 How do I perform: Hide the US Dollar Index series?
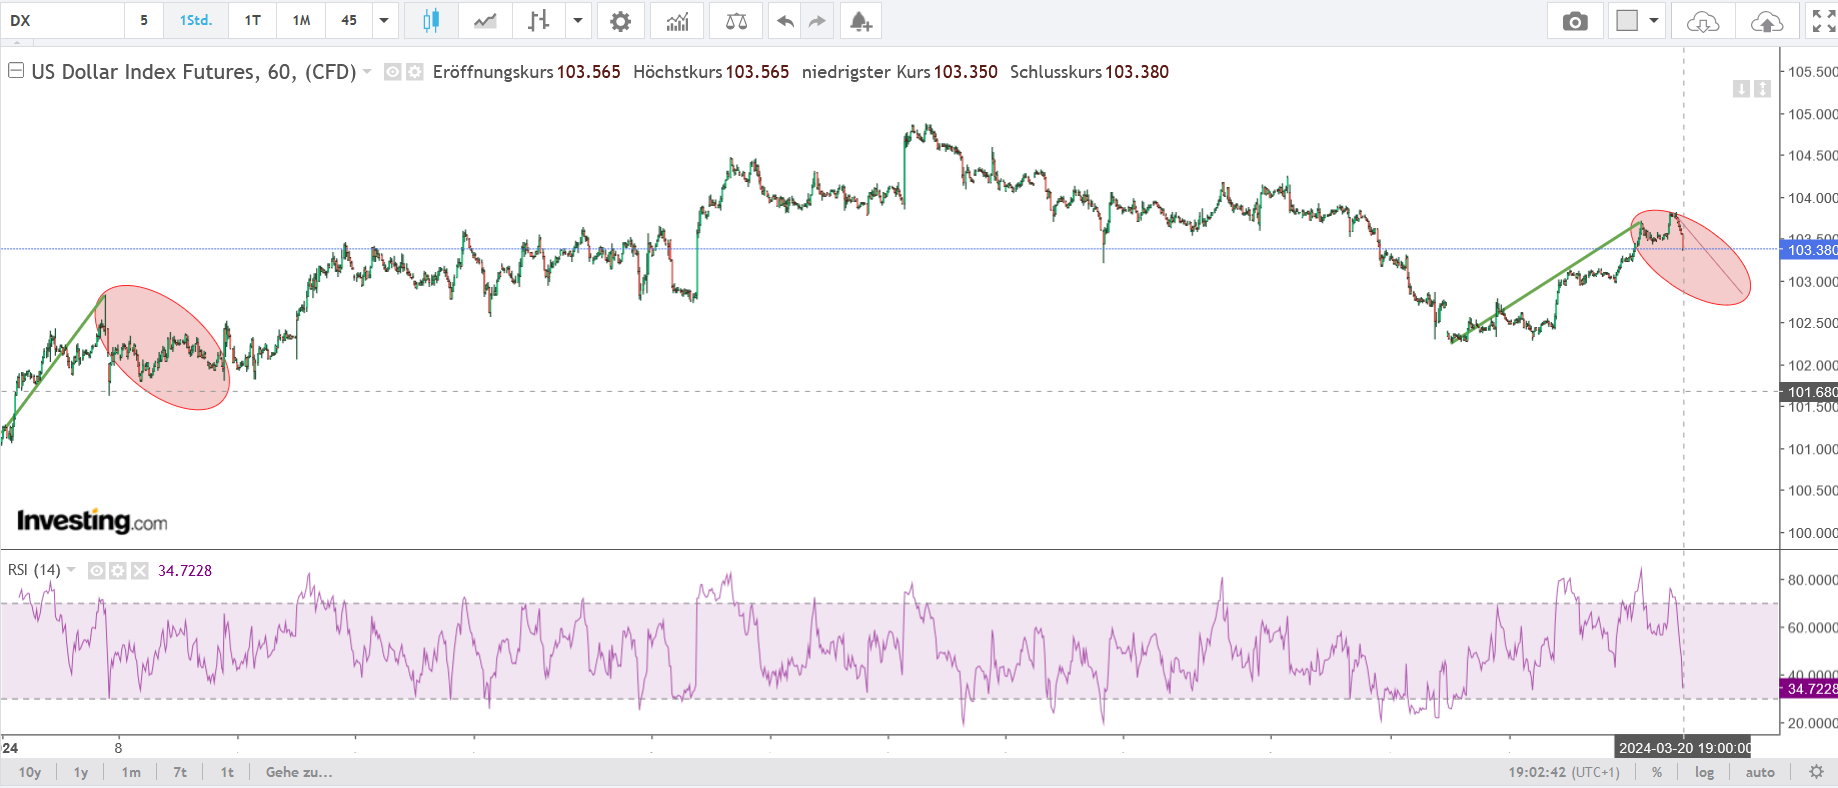(393, 72)
